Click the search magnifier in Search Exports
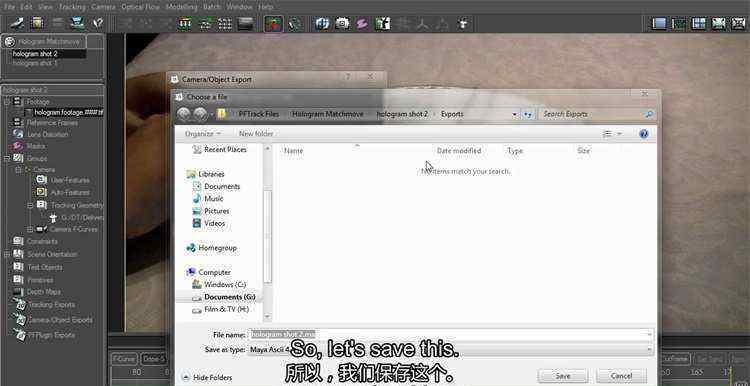 tap(649, 114)
